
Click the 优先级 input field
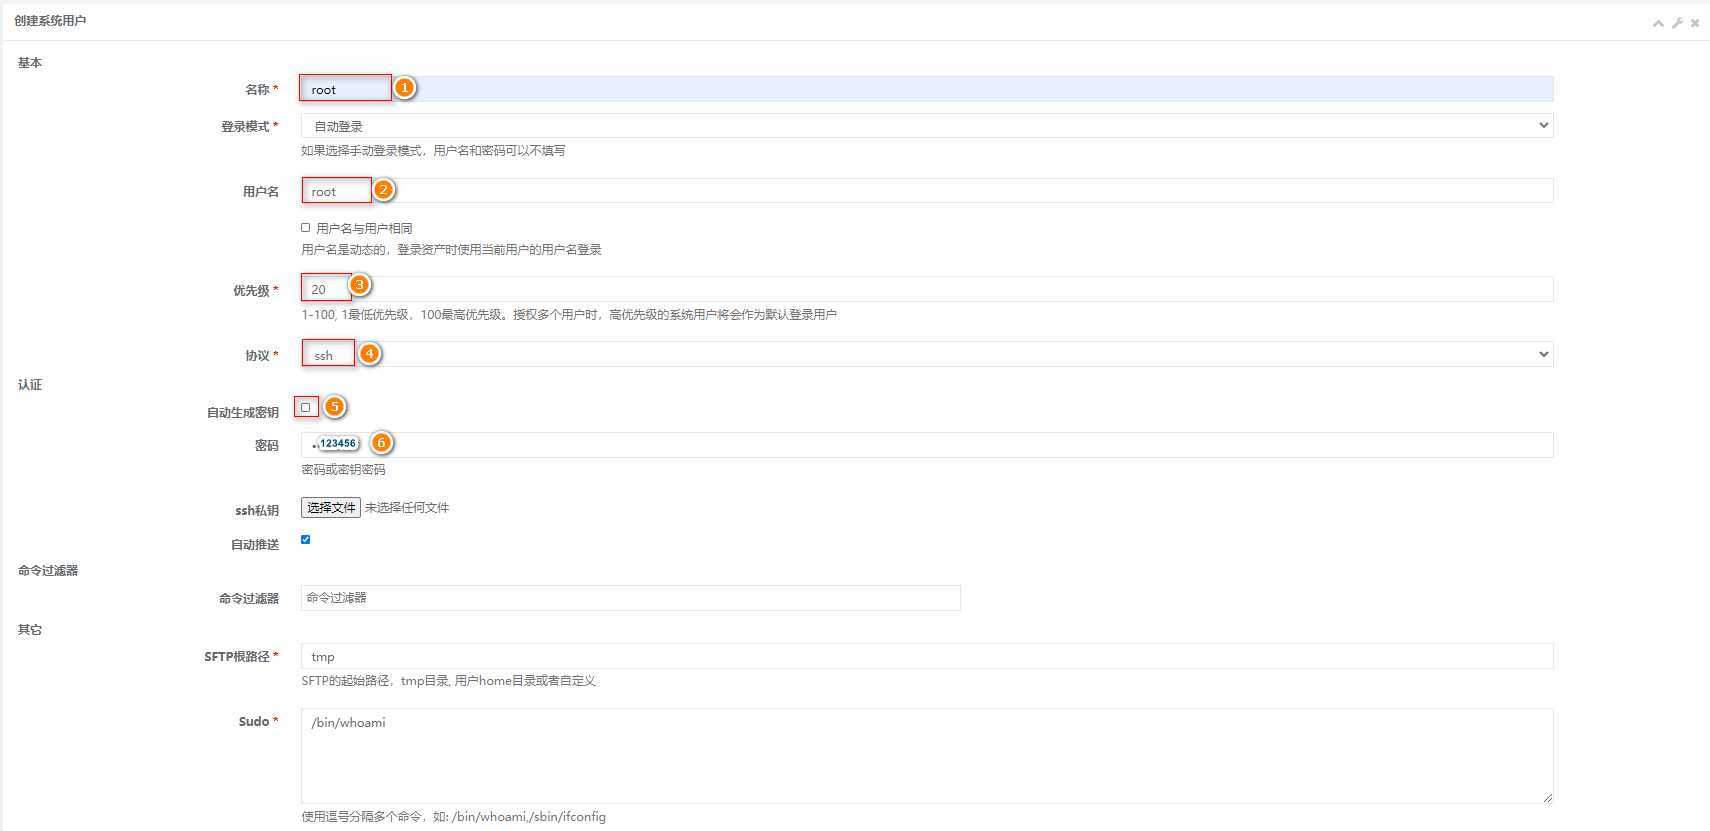pos(927,289)
